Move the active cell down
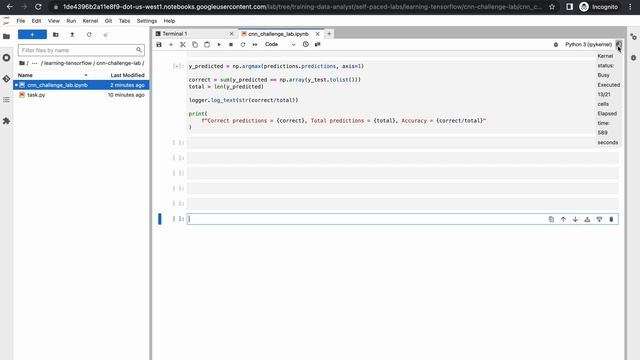Image resolution: width=640 pixels, height=360 pixels. (x=575, y=219)
